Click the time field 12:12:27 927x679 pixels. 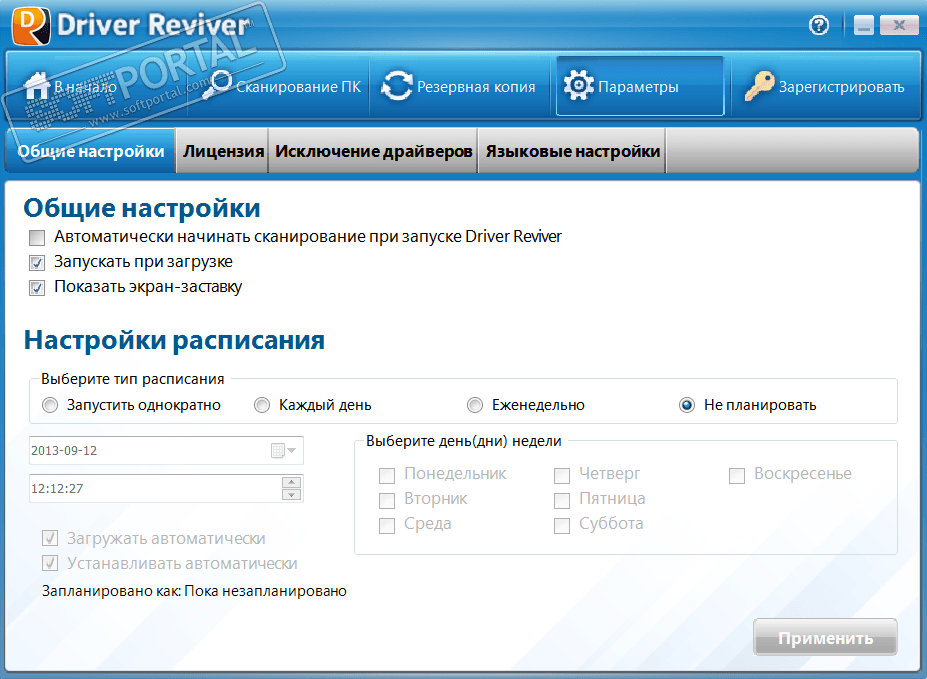166,489
